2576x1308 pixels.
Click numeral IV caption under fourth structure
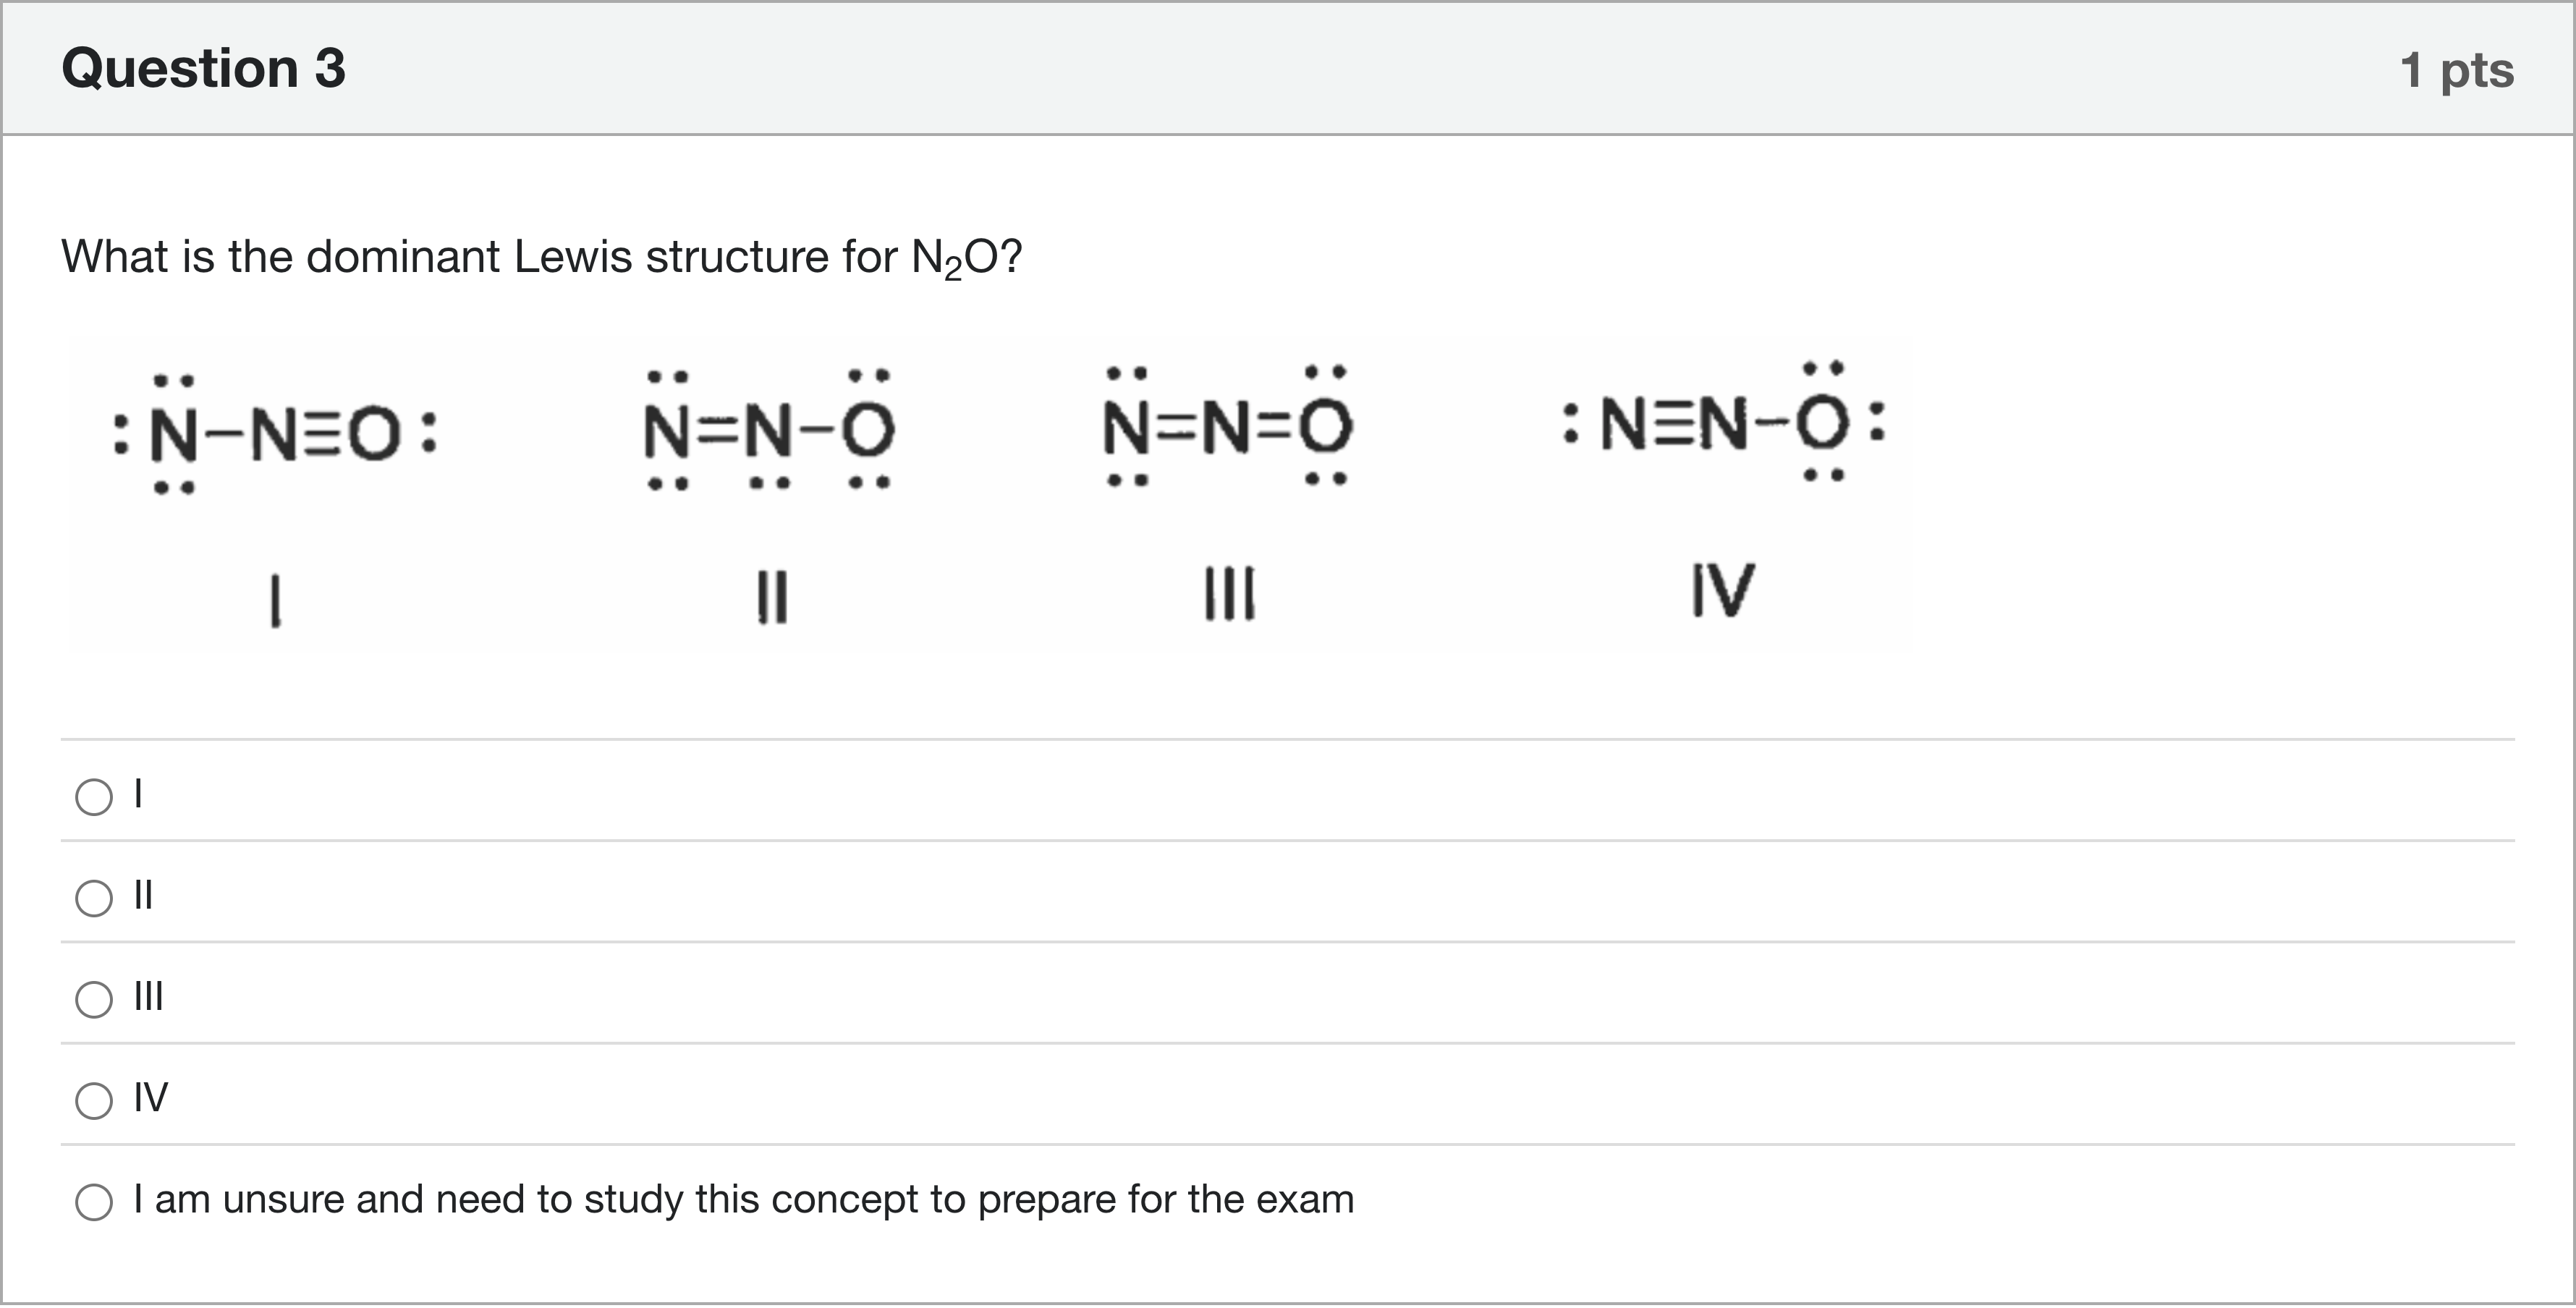(x=1722, y=591)
